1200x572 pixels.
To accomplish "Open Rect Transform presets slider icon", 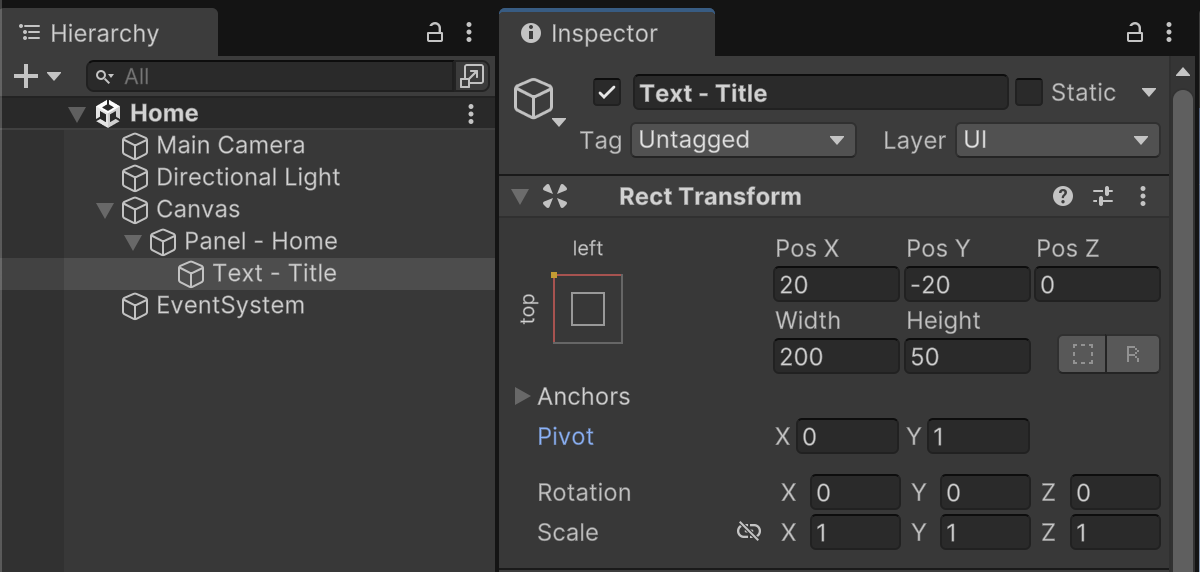I will tap(1103, 196).
